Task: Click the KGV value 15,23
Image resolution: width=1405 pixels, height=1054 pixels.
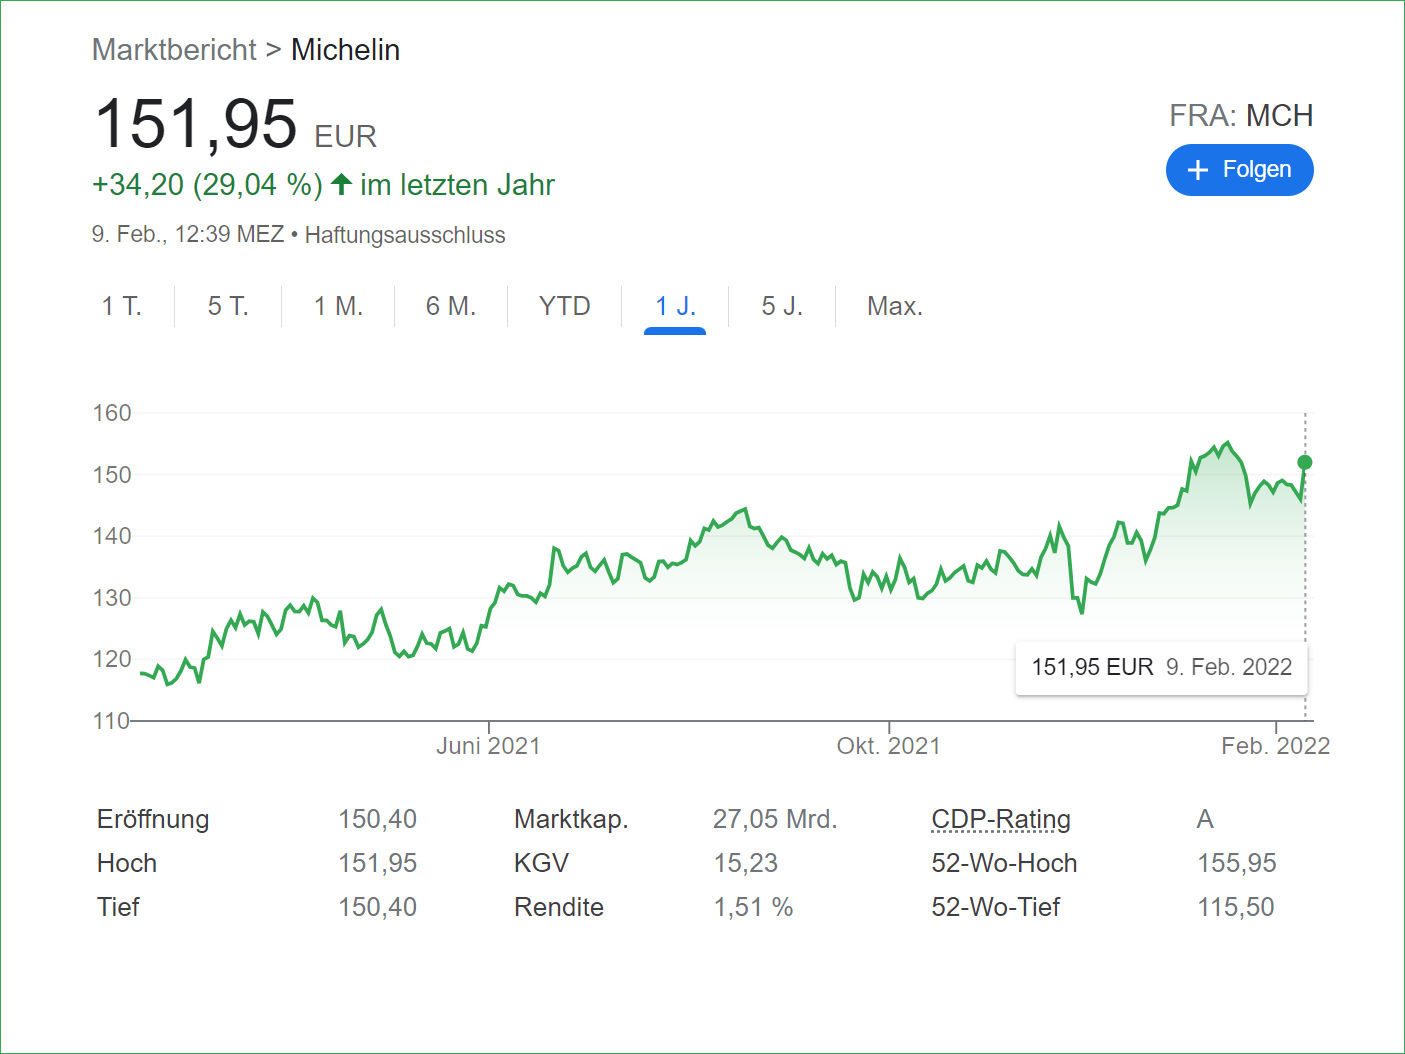Action: [x=746, y=863]
